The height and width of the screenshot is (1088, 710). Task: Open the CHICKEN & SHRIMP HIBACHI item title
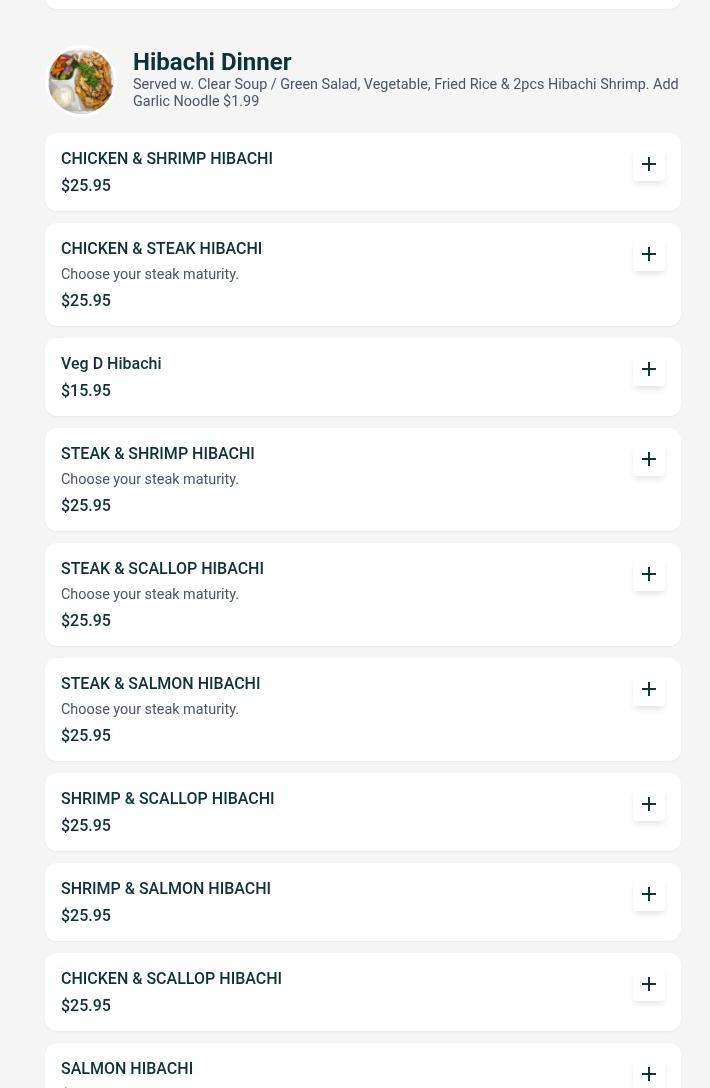click(167, 158)
